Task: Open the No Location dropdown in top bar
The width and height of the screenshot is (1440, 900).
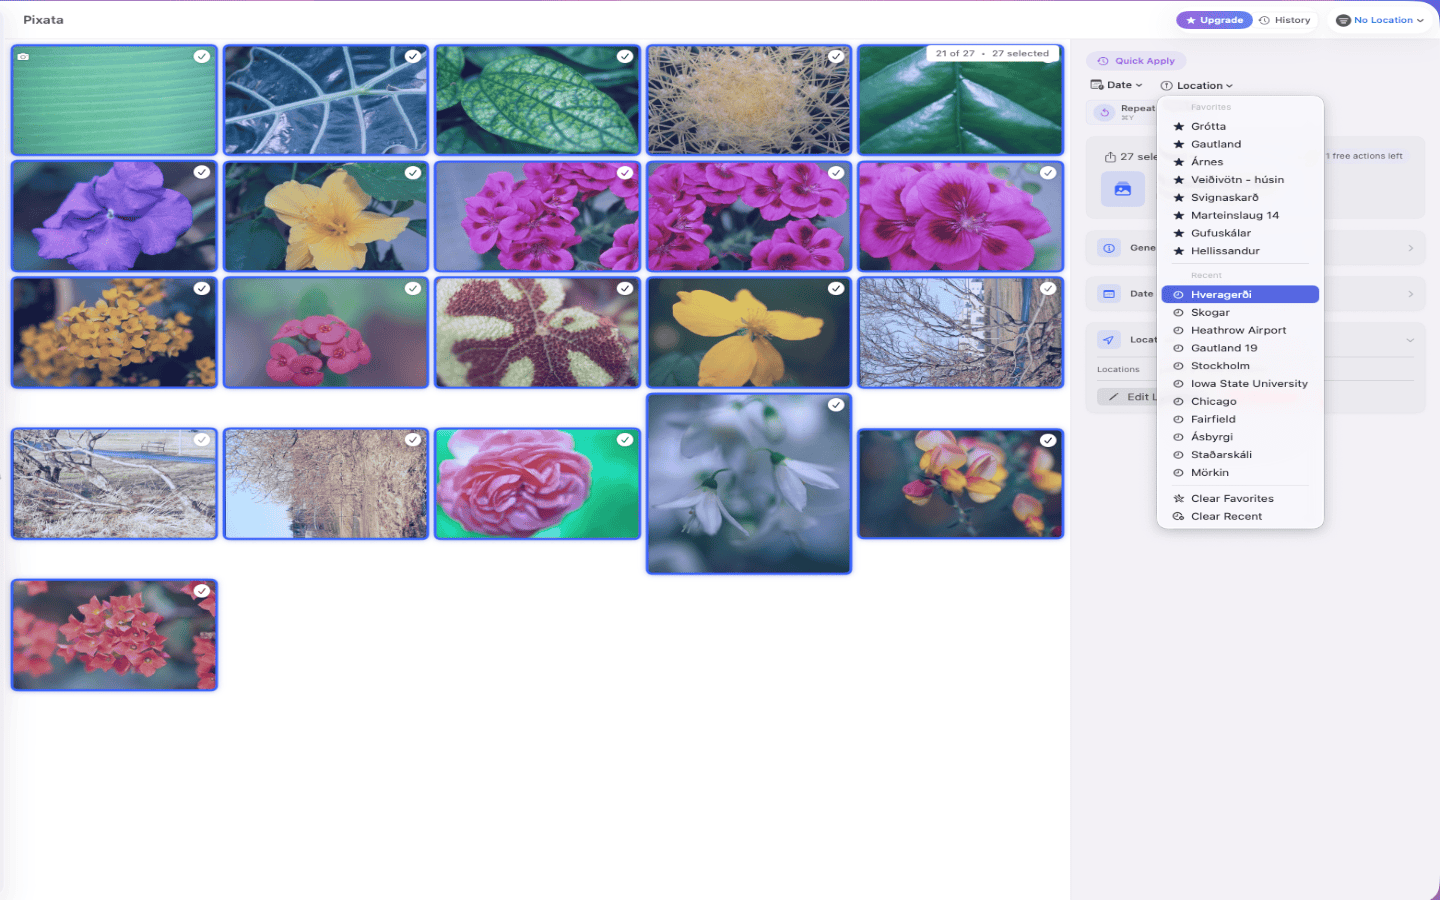Action: pos(1380,19)
